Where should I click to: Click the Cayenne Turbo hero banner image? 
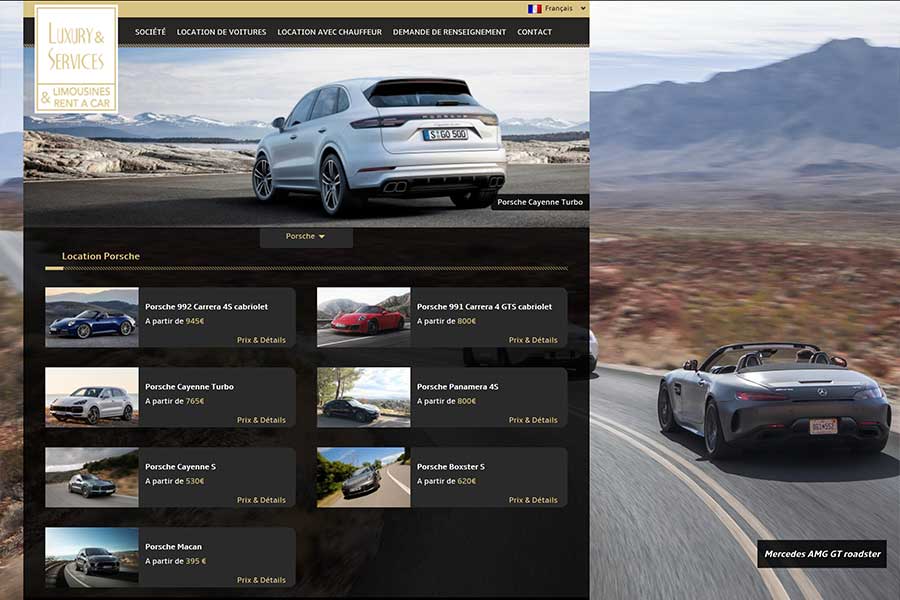click(x=307, y=137)
